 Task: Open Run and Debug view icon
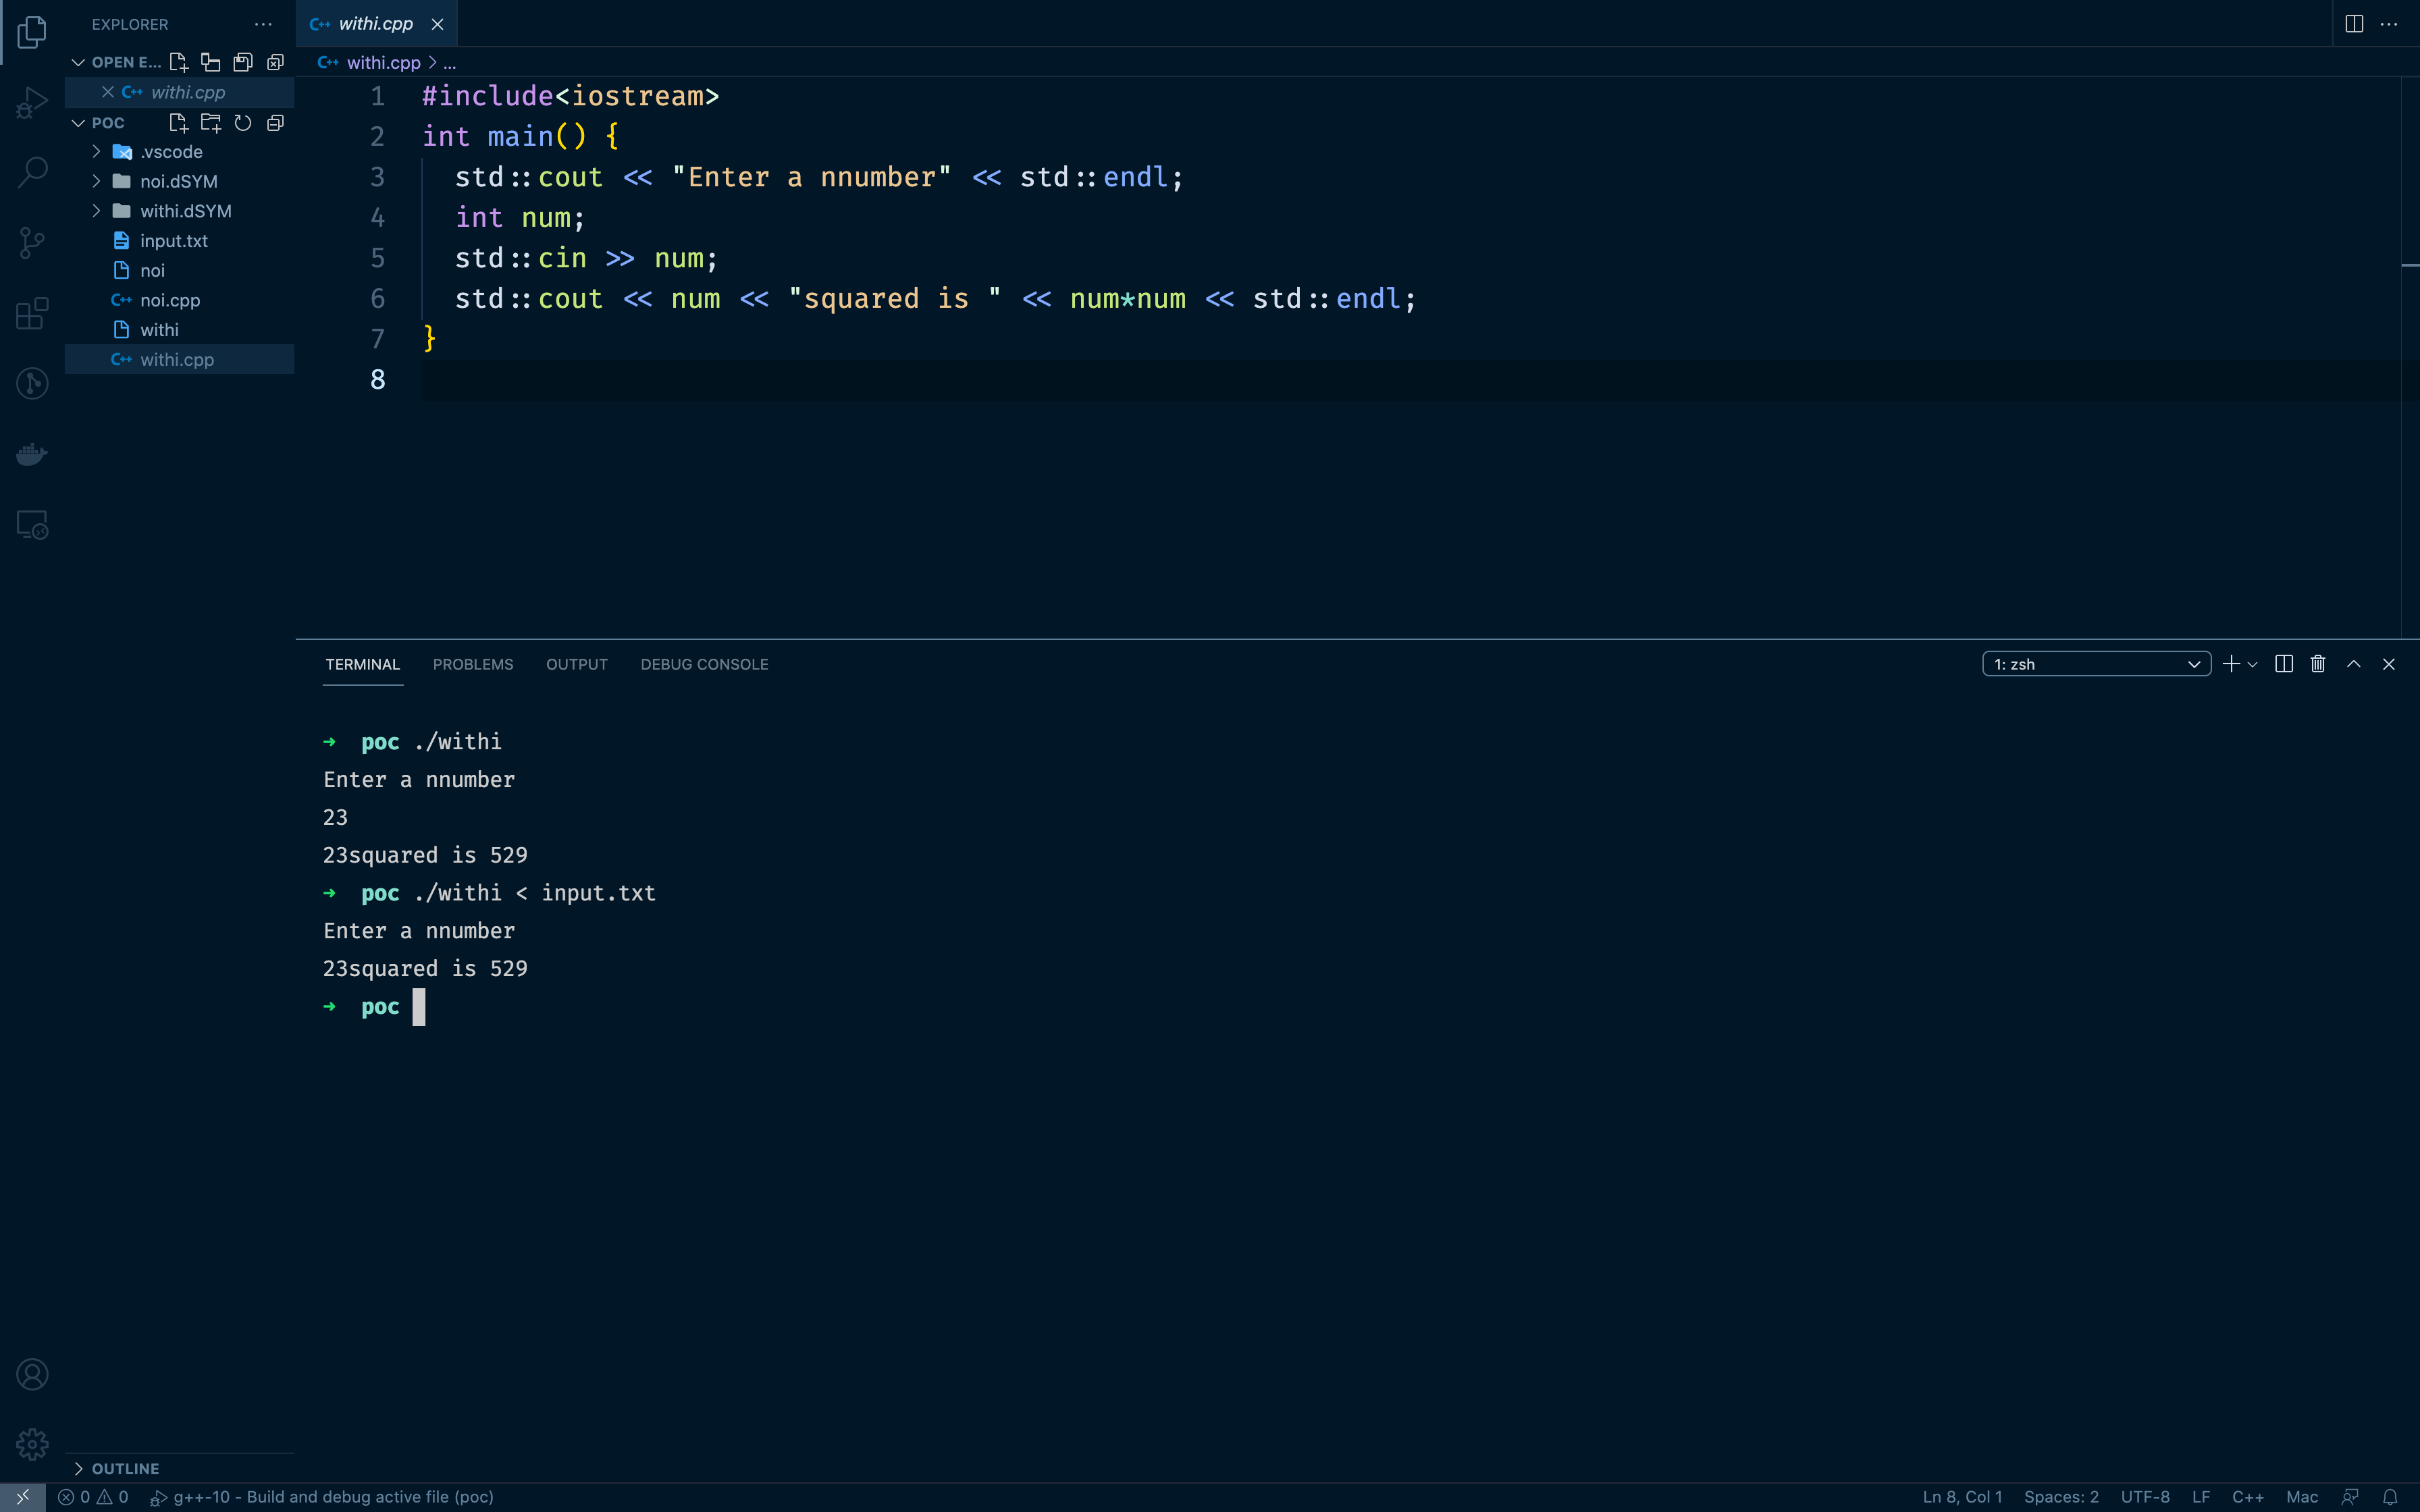pyautogui.click(x=32, y=102)
